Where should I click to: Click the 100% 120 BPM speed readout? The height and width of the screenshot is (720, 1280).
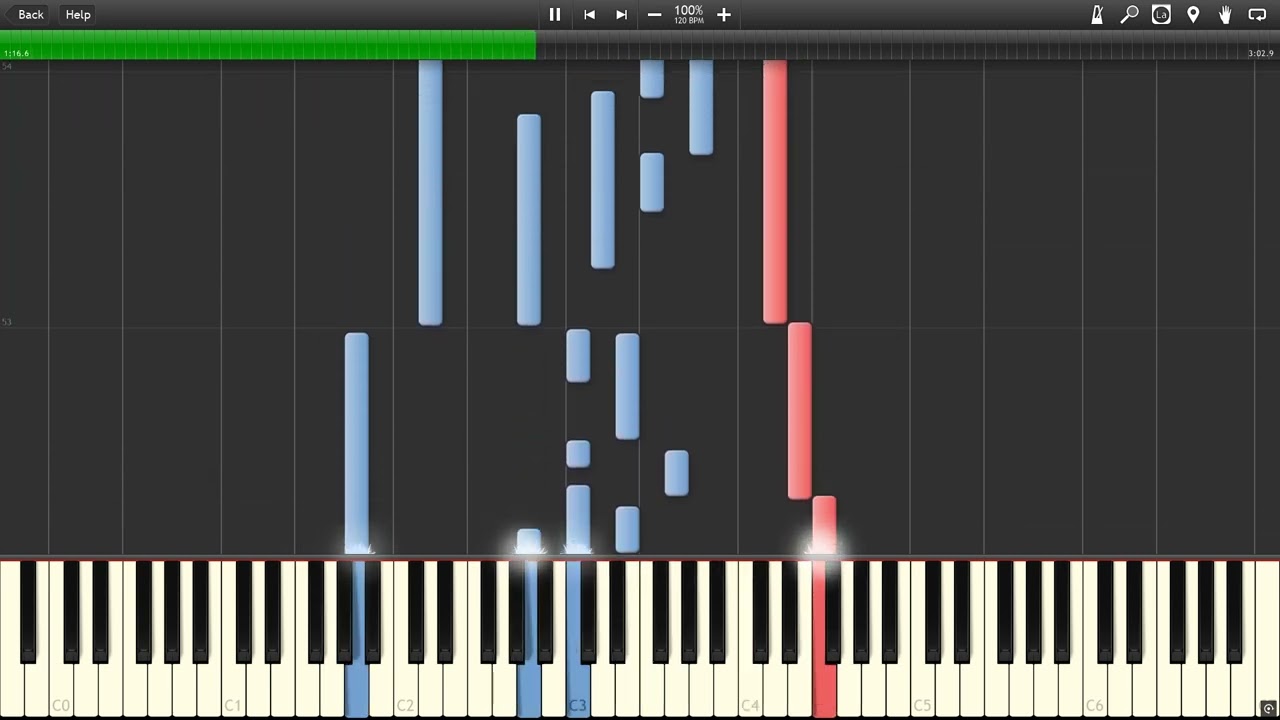click(x=688, y=14)
